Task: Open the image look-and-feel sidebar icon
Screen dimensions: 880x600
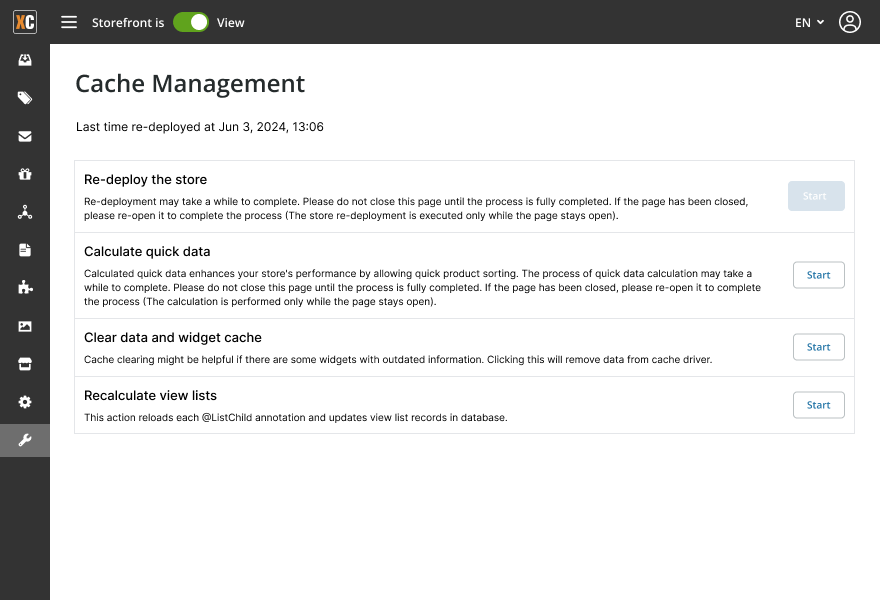Action: tap(25, 326)
